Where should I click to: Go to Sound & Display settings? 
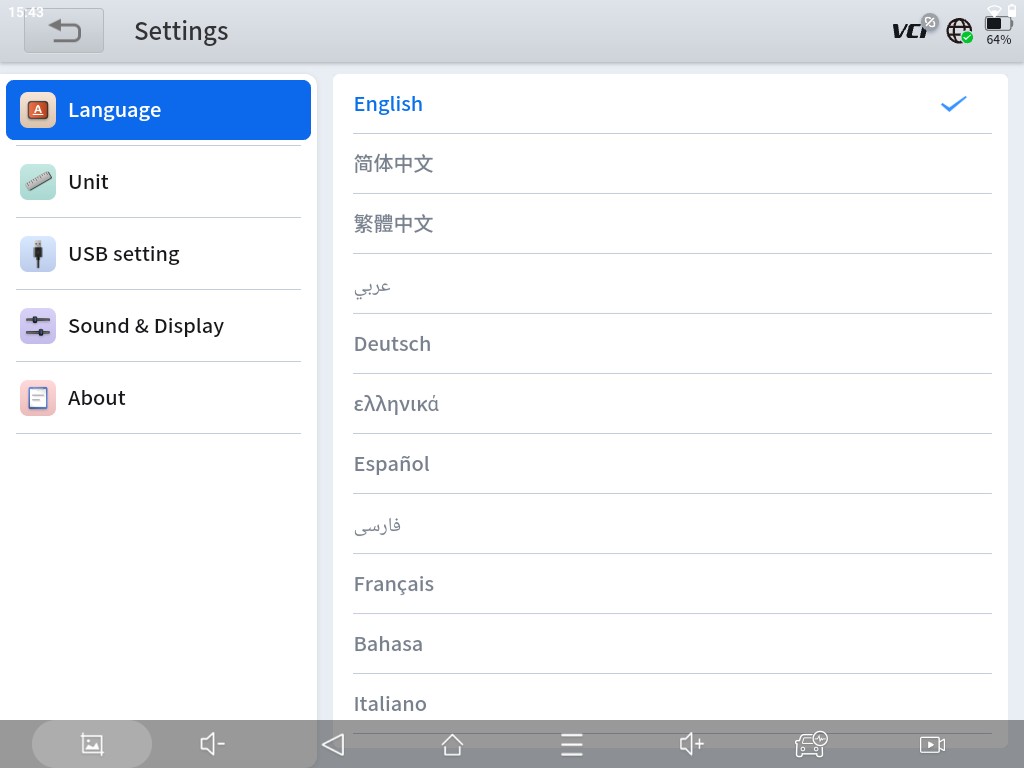pos(158,326)
